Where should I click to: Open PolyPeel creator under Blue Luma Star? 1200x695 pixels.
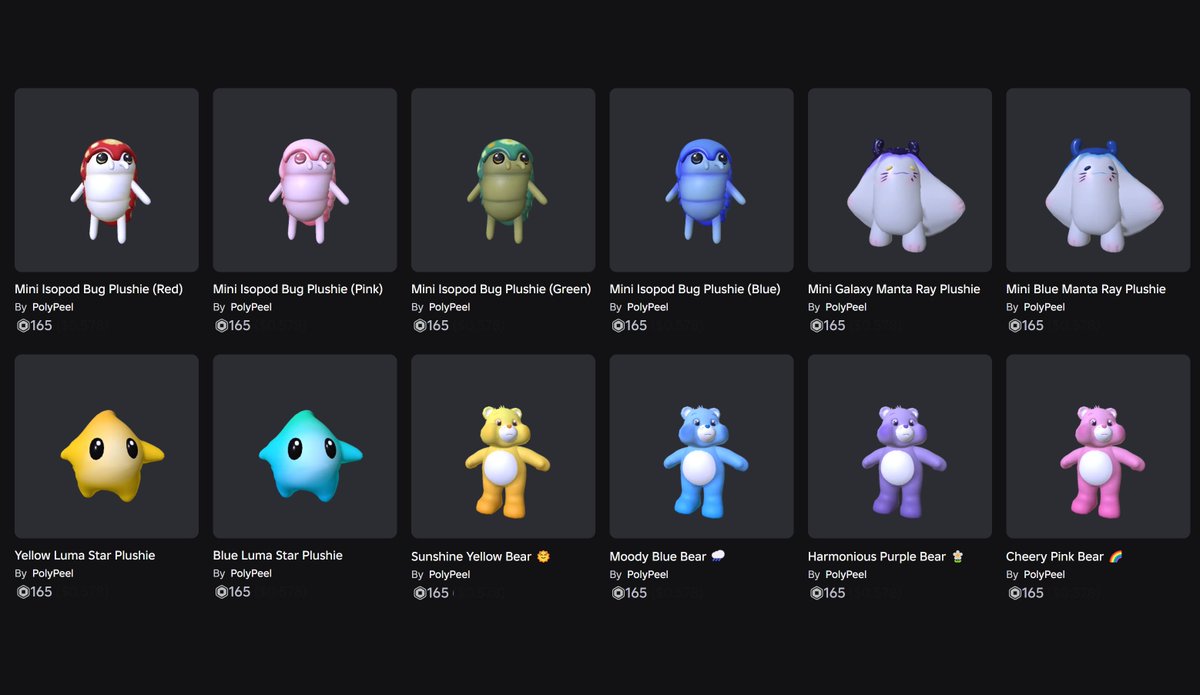click(251, 573)
